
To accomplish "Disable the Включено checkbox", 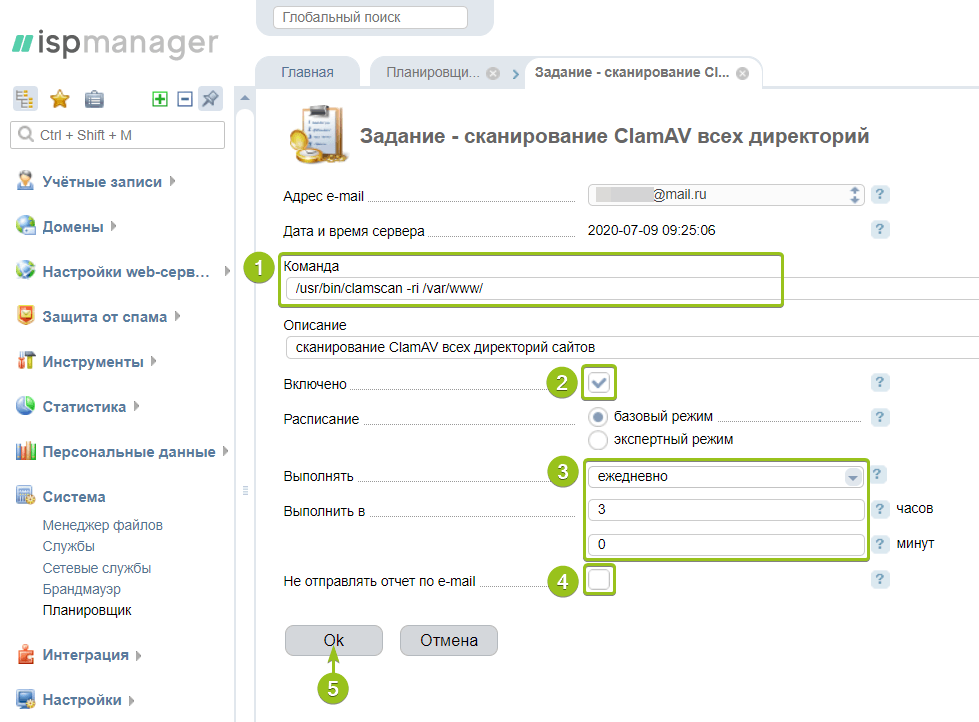I will point(599,383).
